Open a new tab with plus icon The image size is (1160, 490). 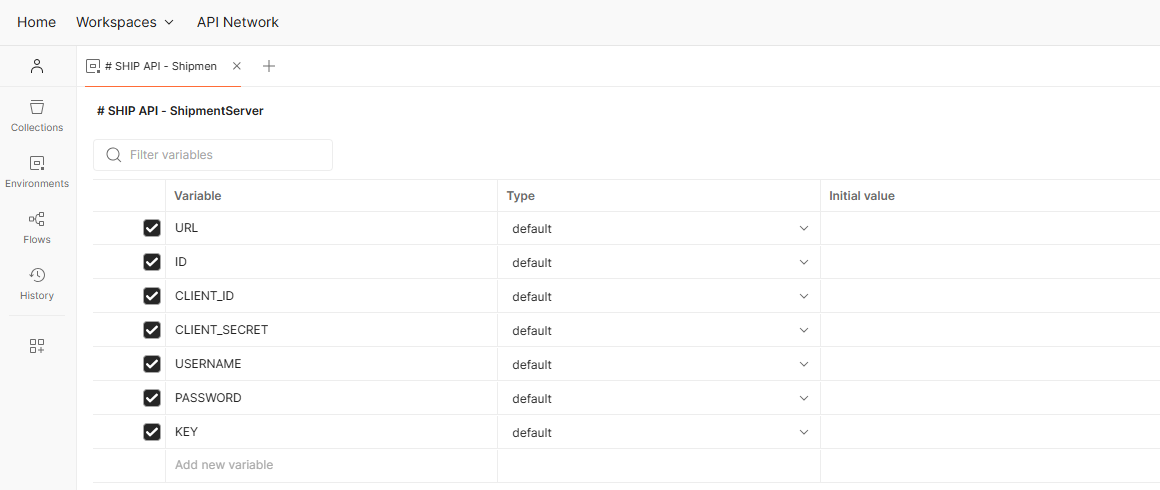(x=268, y=66)
